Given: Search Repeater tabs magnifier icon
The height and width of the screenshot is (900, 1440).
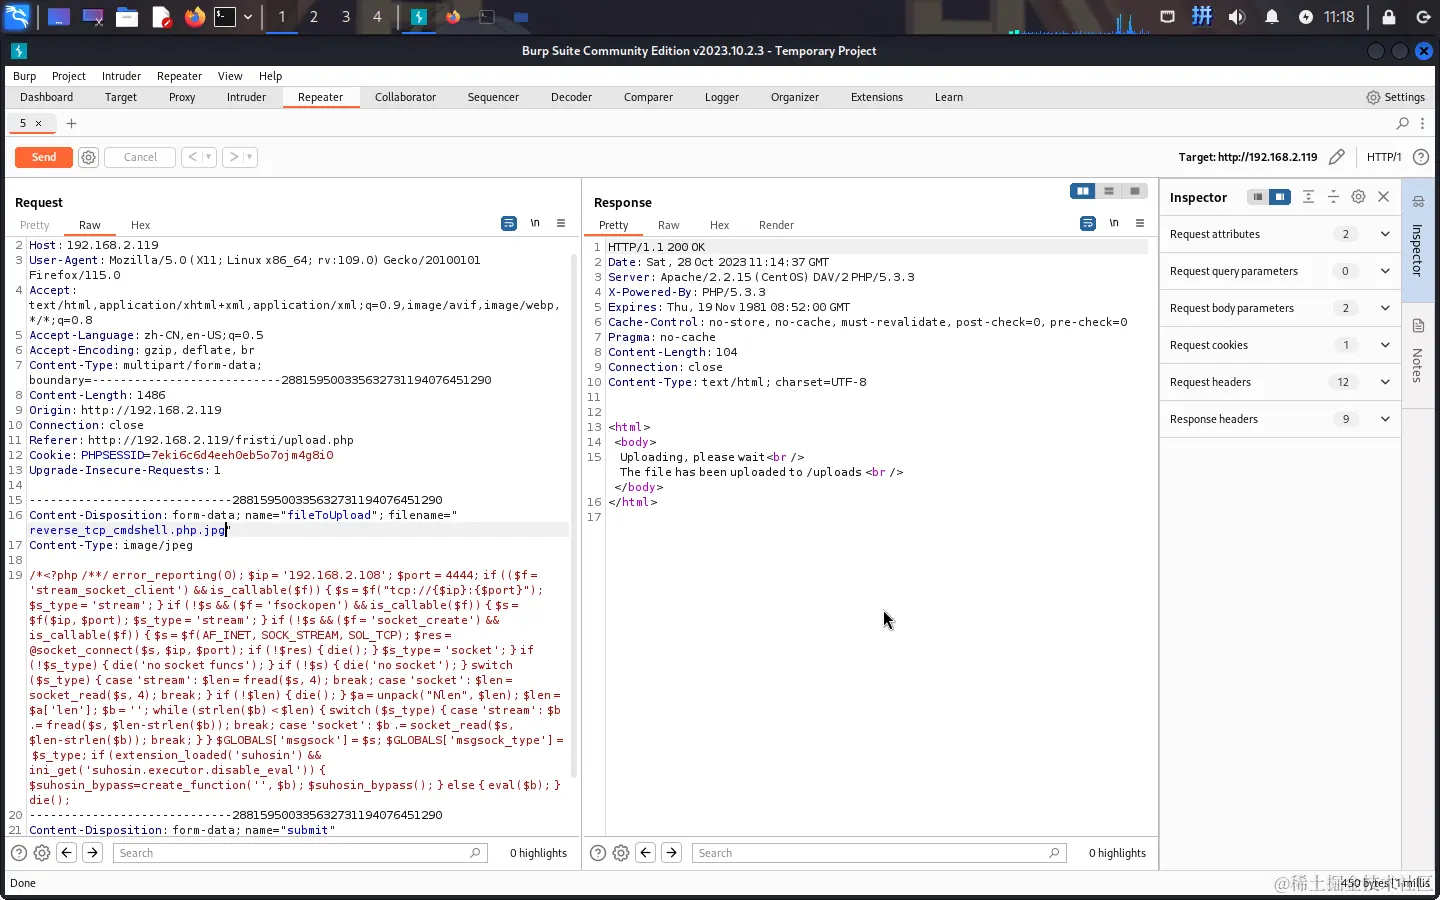Looking at the screenshot, I should (1402, 123).
